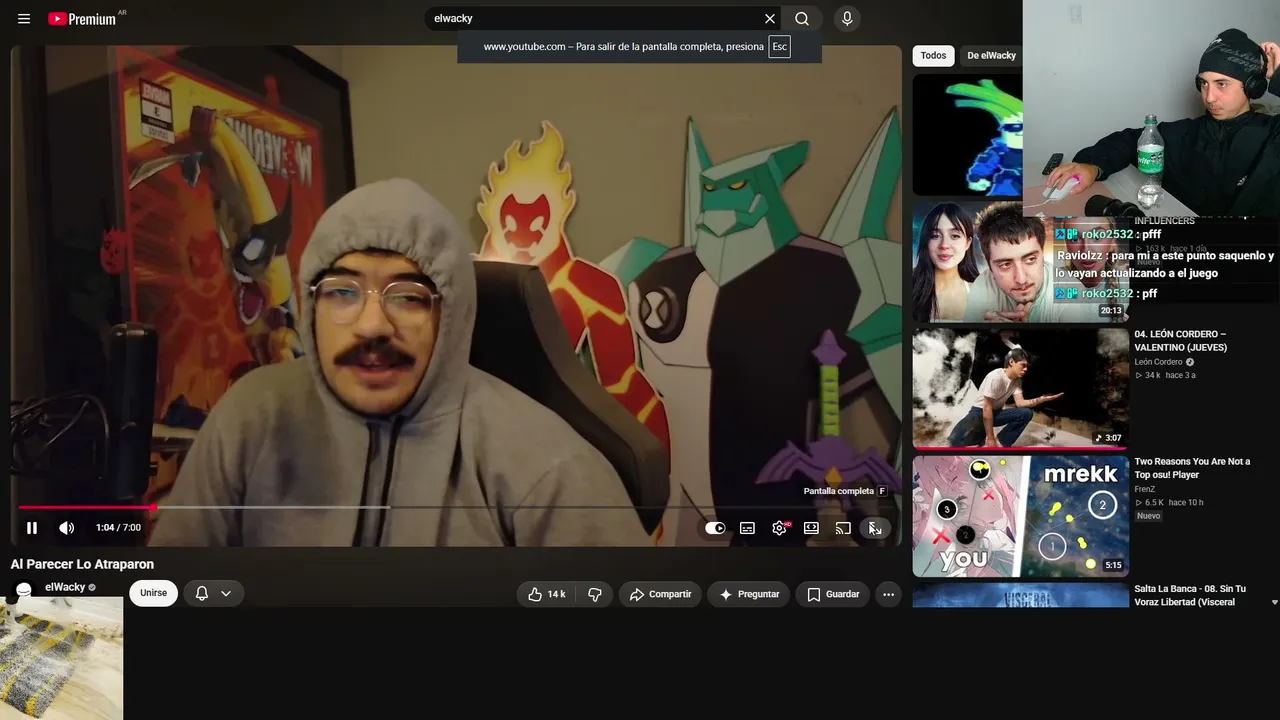This screenshot has width=1280, height=720.
Task: Expand the notification dropdown chevron
Action: click(226, 593)
